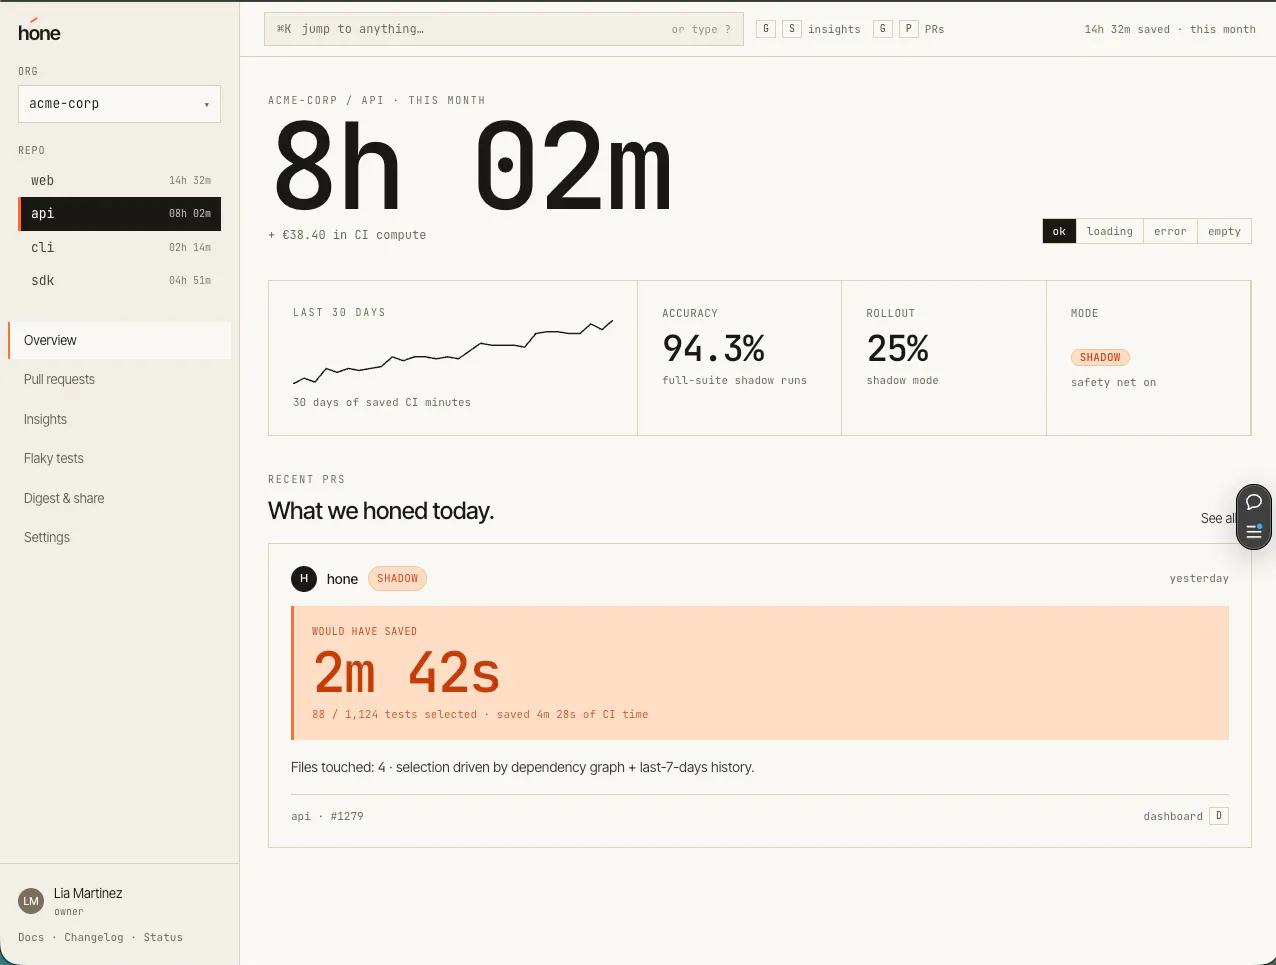Select the cli repo
This screenshot has width=1276, height=965.
coord(120,247)
